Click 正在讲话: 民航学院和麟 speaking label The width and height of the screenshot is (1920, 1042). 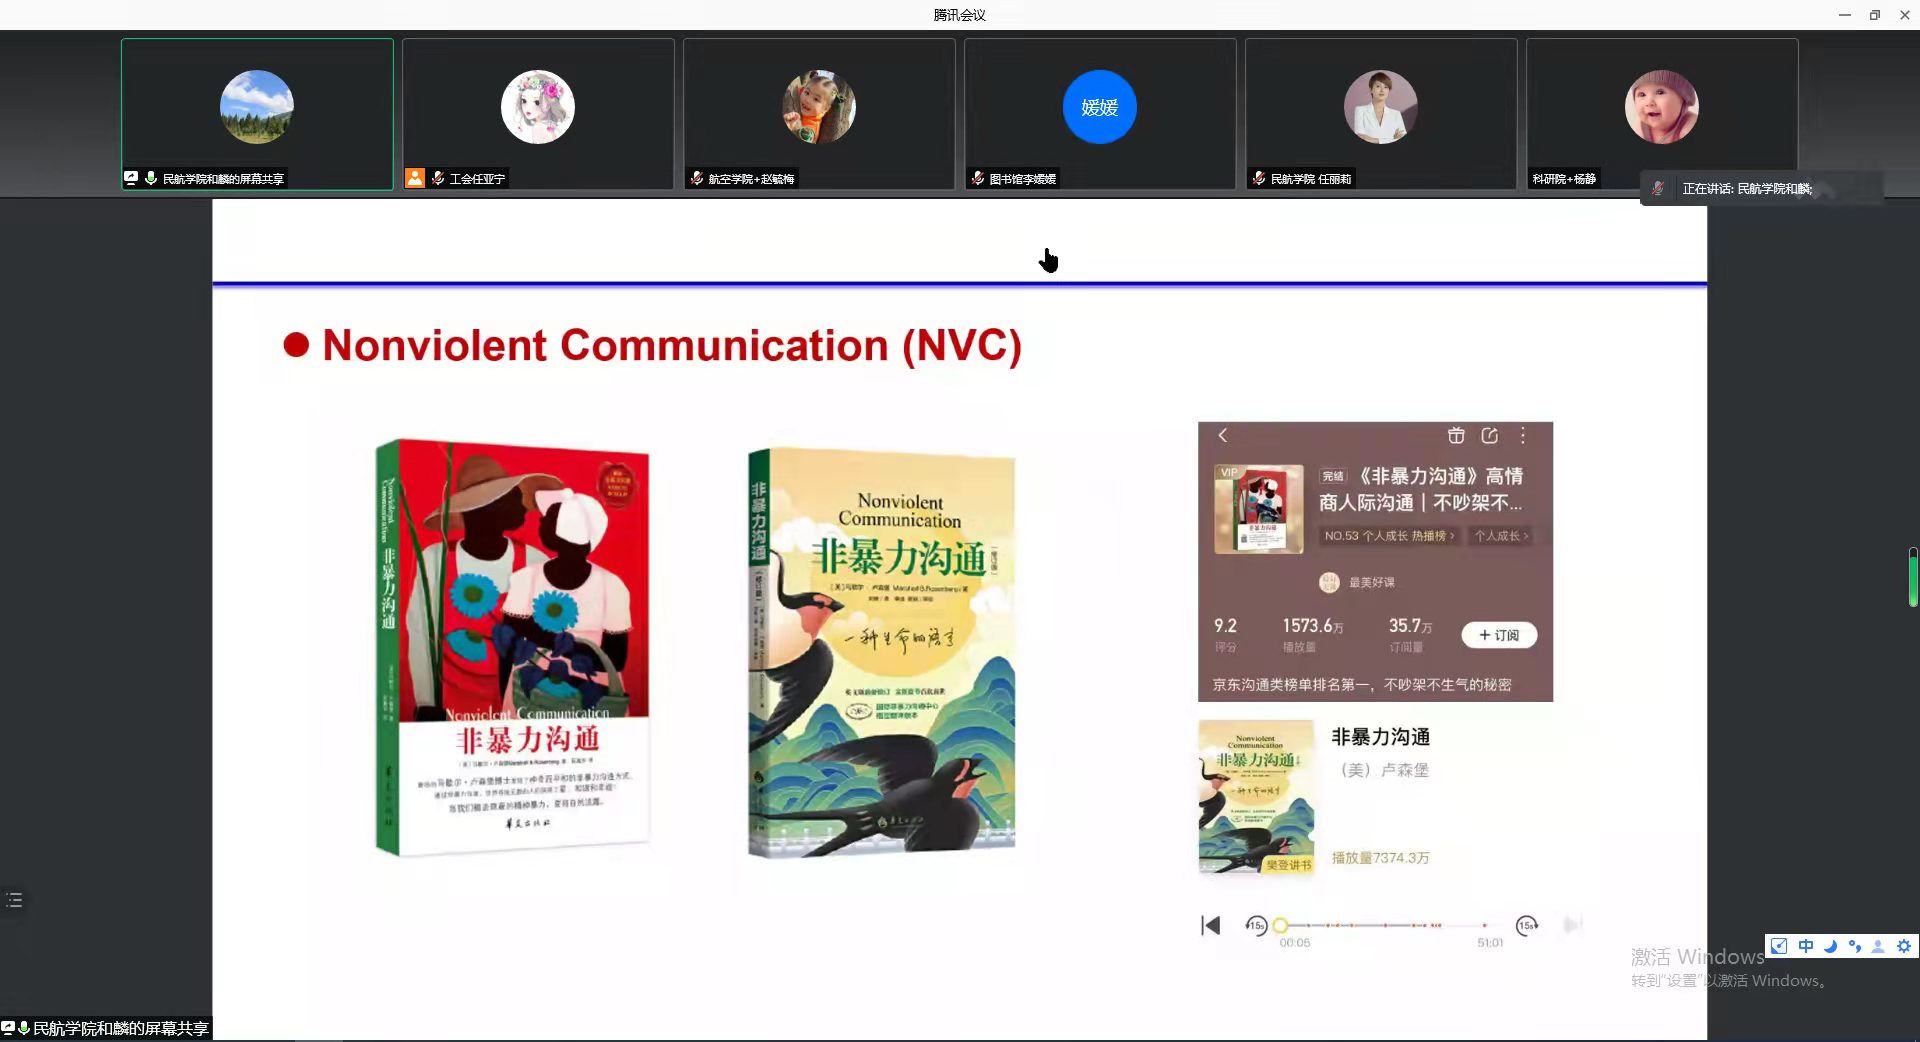coord(1747,188)
